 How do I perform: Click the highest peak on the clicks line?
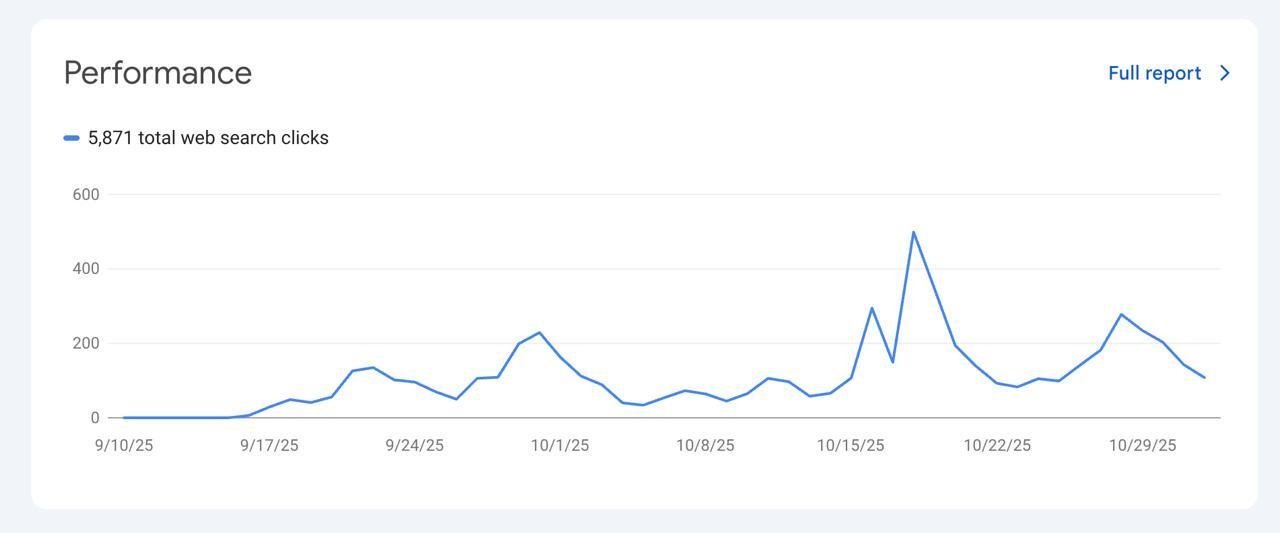(913, 232)
